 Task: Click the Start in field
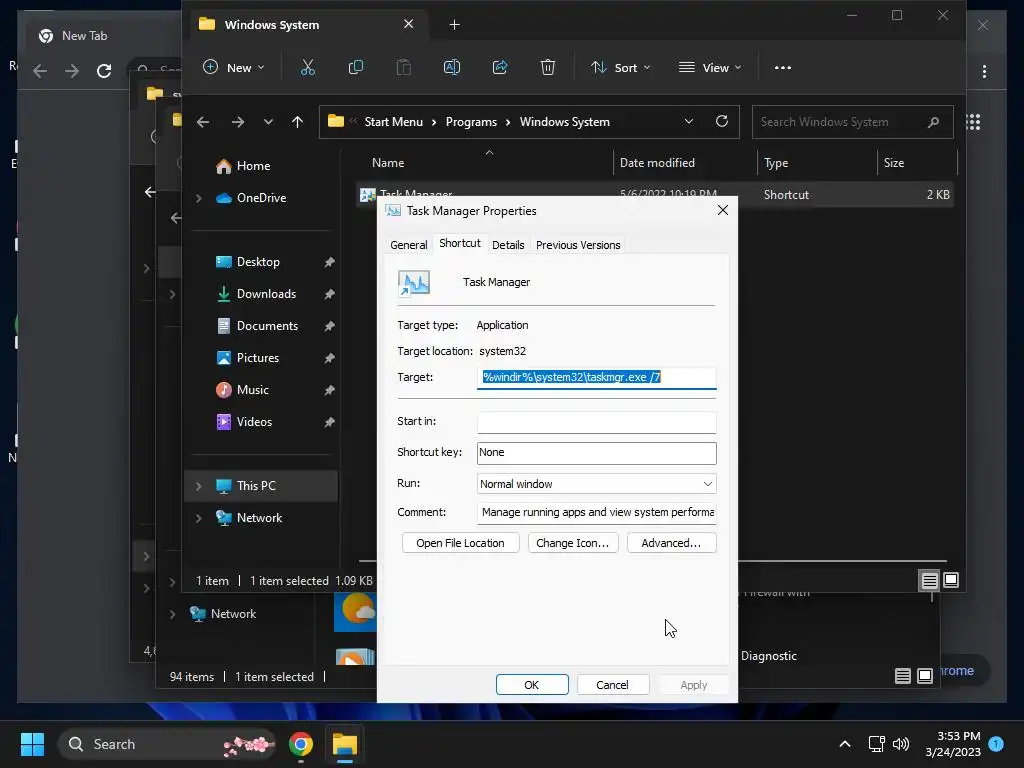pyautogui.click(x=596, y=422)
